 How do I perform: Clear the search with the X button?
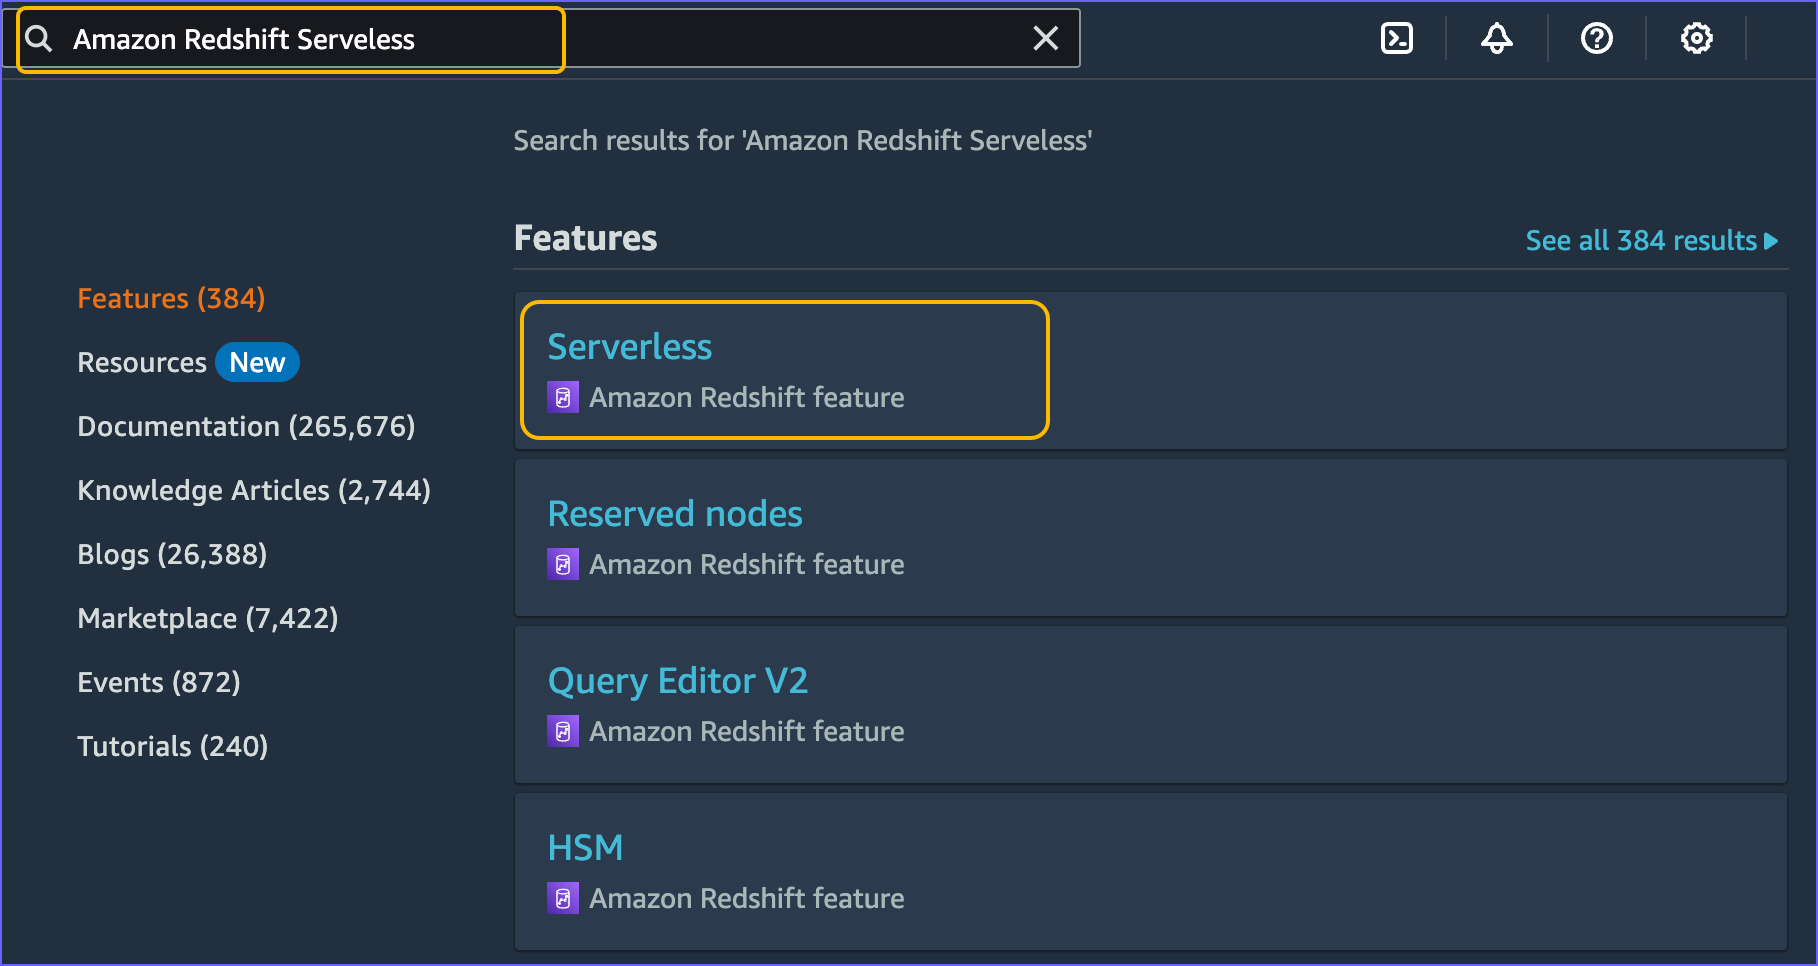1046,38
